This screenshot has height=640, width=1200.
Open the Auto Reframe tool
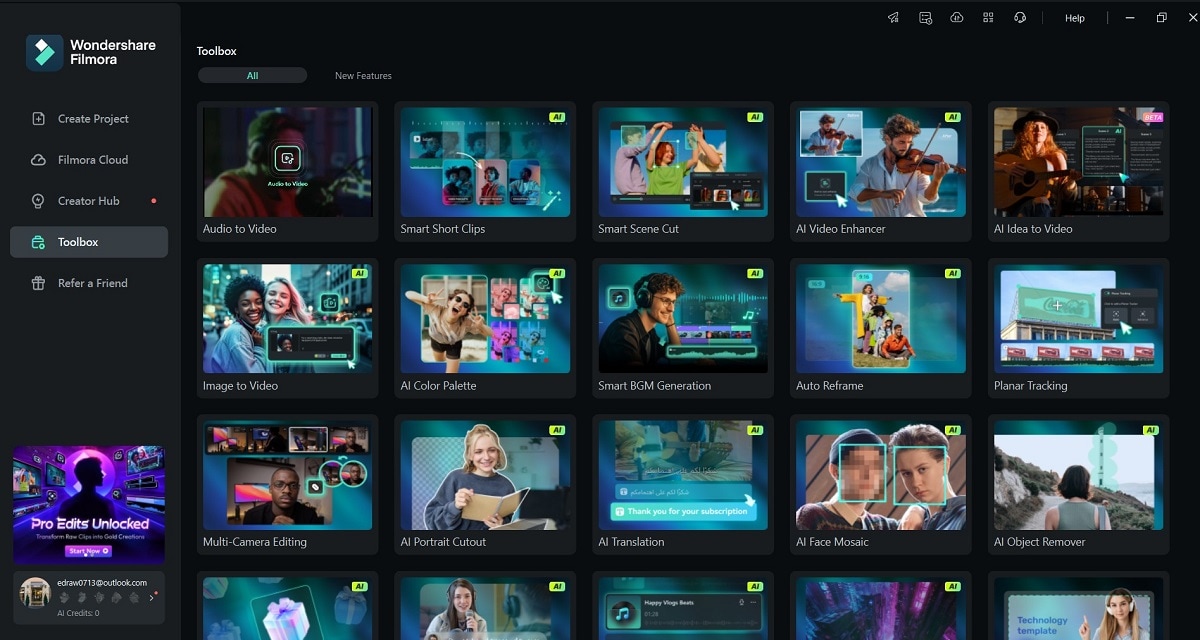coord(881,328)
